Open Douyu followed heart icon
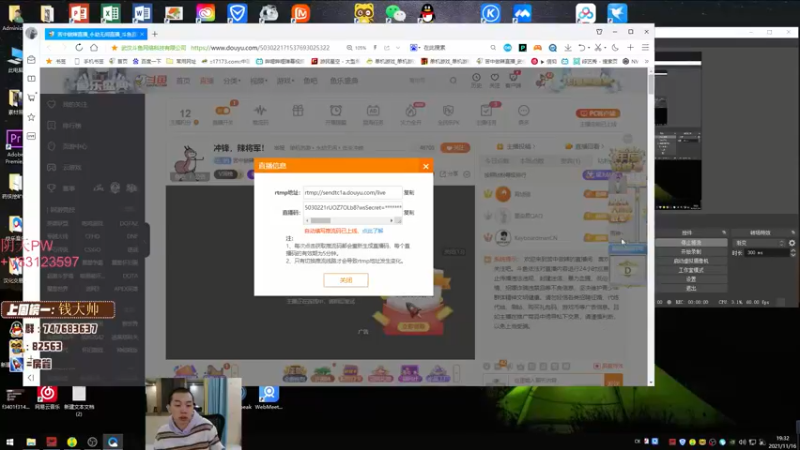The width and height of the screenshot is (800, 450). 494,80
